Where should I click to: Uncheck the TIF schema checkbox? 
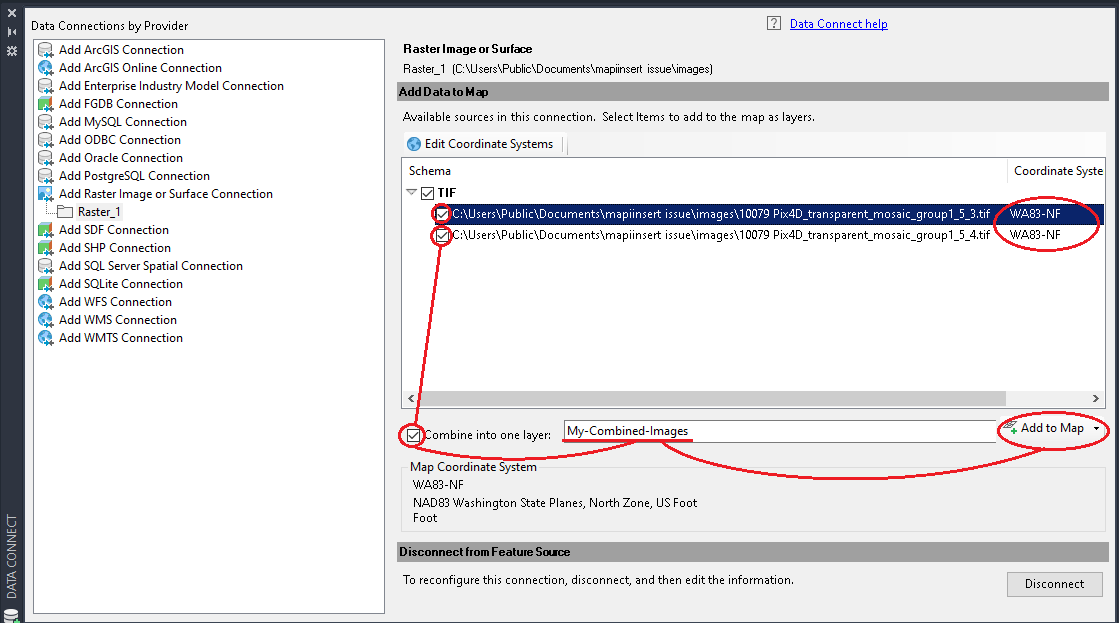click(429, 192)
